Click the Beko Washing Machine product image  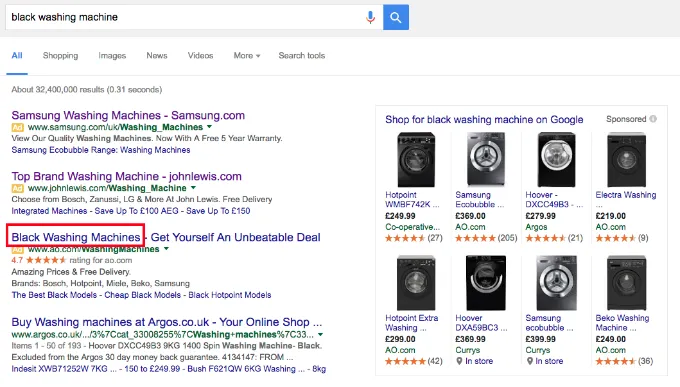[x=626, y=283]
